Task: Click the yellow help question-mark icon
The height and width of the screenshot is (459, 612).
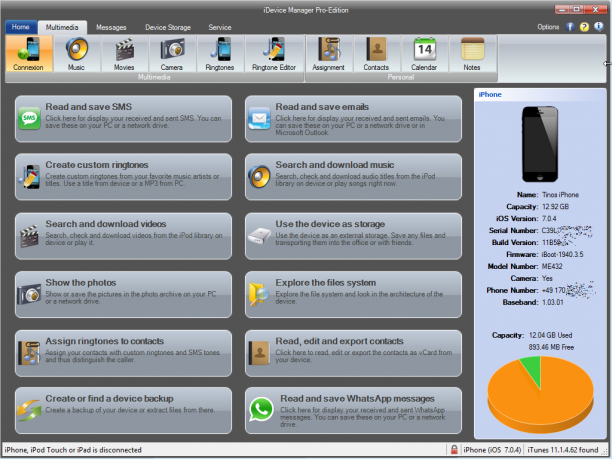Action: 584,27
